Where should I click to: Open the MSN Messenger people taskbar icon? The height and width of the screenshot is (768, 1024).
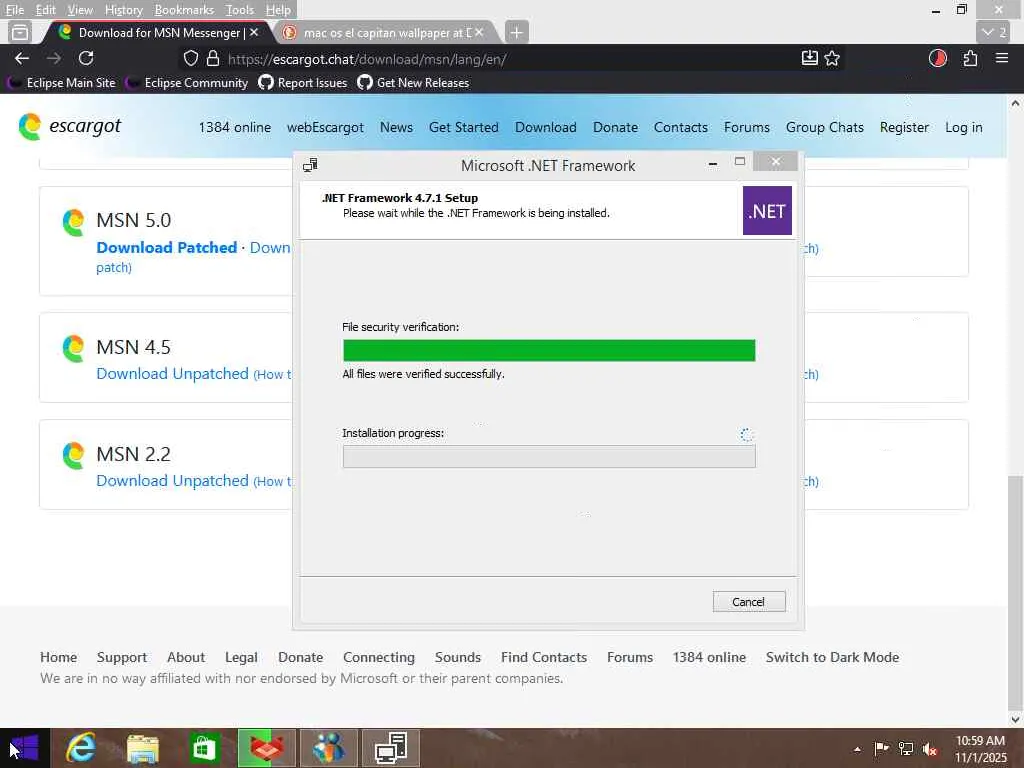coord(328,748)
